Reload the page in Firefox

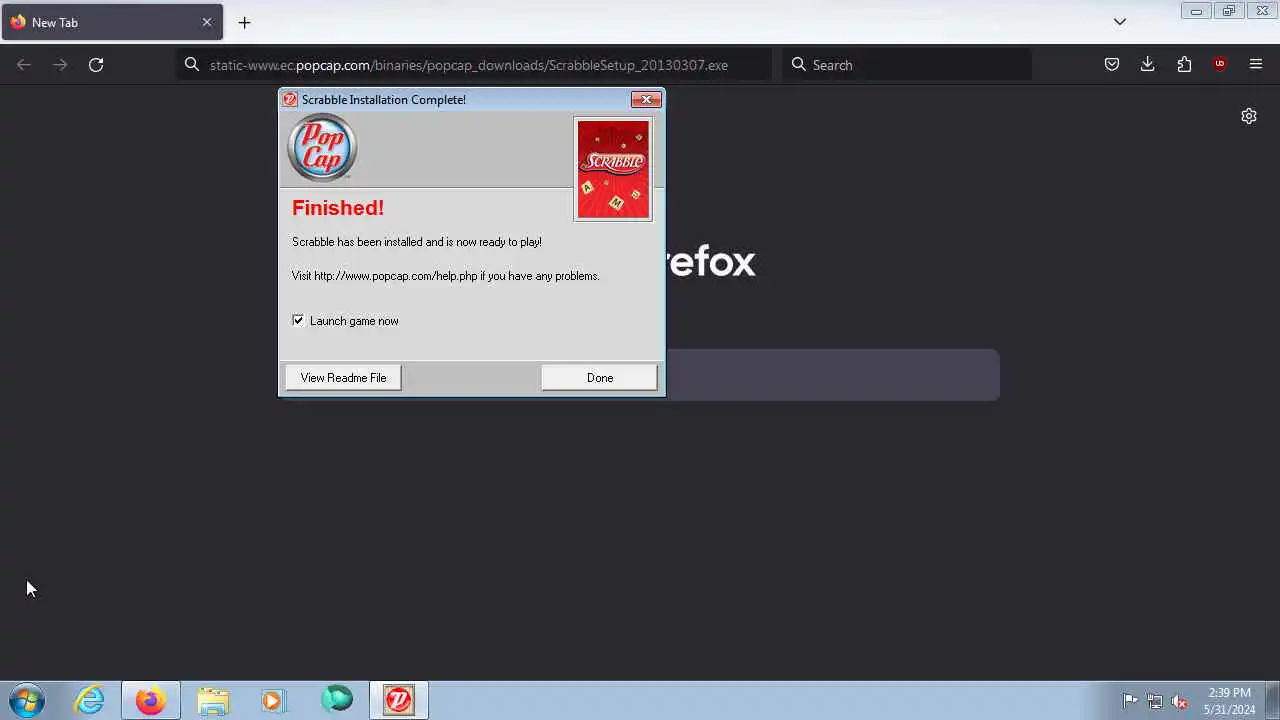click(x=96, y=64)
